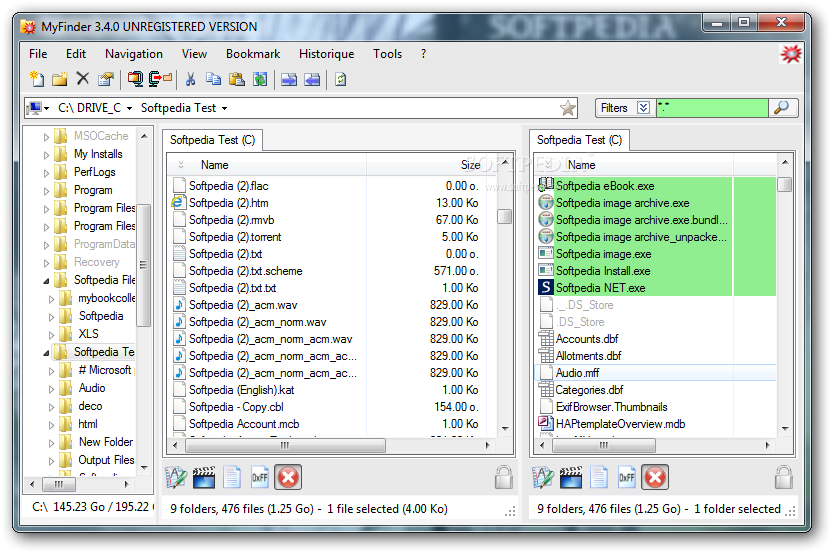Image resolution: width=832 pixels, height=553 pixels.
Task: Expand the MSOCache folder in the tree
Action: (x=46, y=137)
